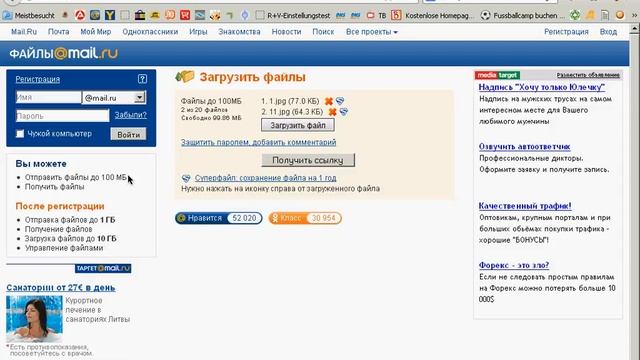This screenshot has width=640, height=360.
Task: Open the Мой Мир navigation item
Action: point(96,31)
